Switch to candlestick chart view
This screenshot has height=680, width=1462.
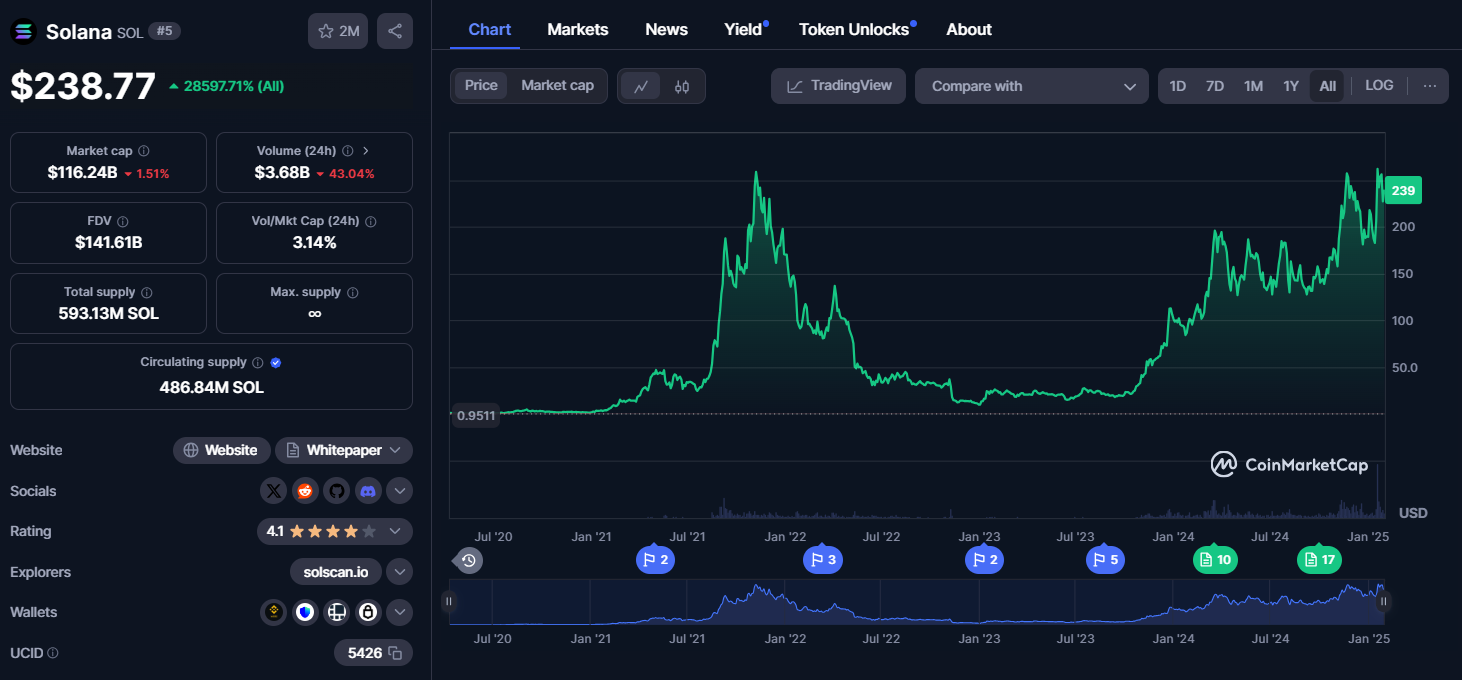pyautogui.click(x=682, y=86)
